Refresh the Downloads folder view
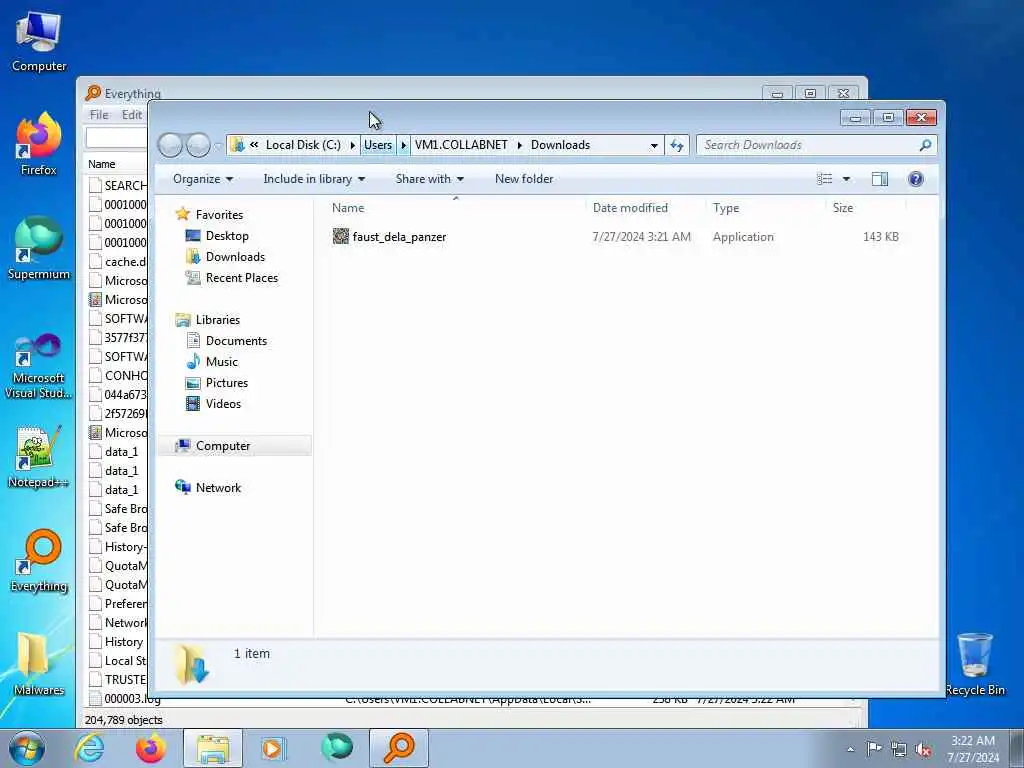The width and height of the screenshot is (1024, 768). pyautogui.click(x=677, y=145)
